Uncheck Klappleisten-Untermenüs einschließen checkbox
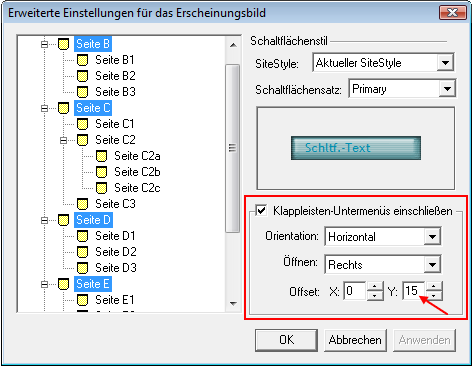 261,211
